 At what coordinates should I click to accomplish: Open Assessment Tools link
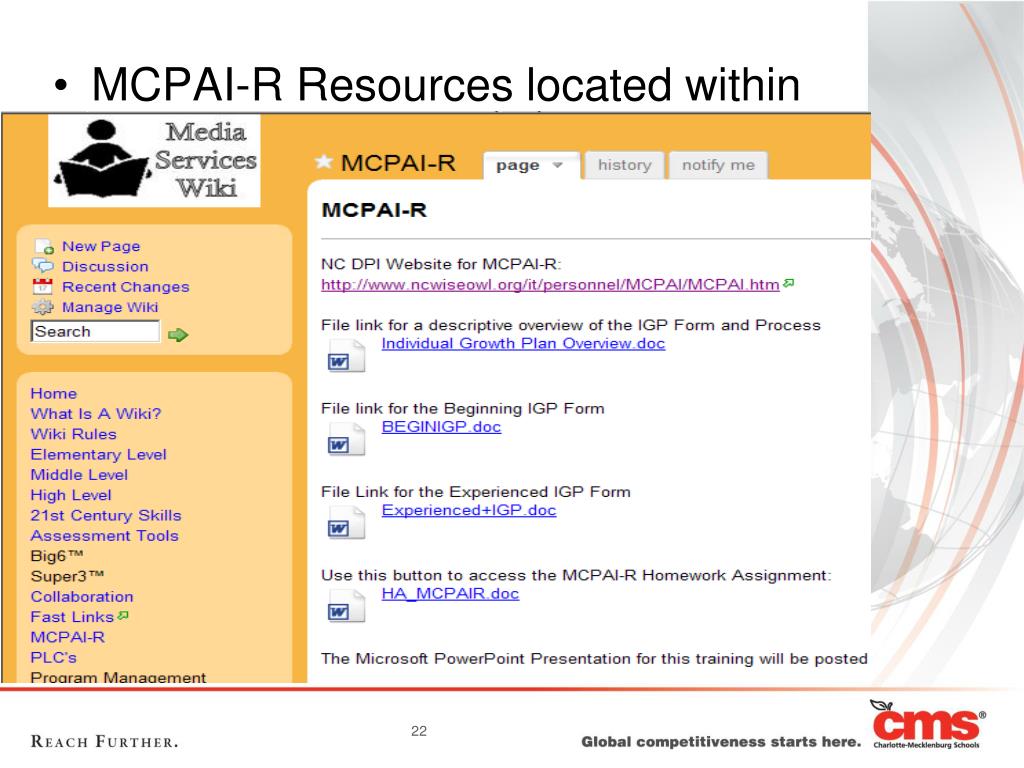104,536
